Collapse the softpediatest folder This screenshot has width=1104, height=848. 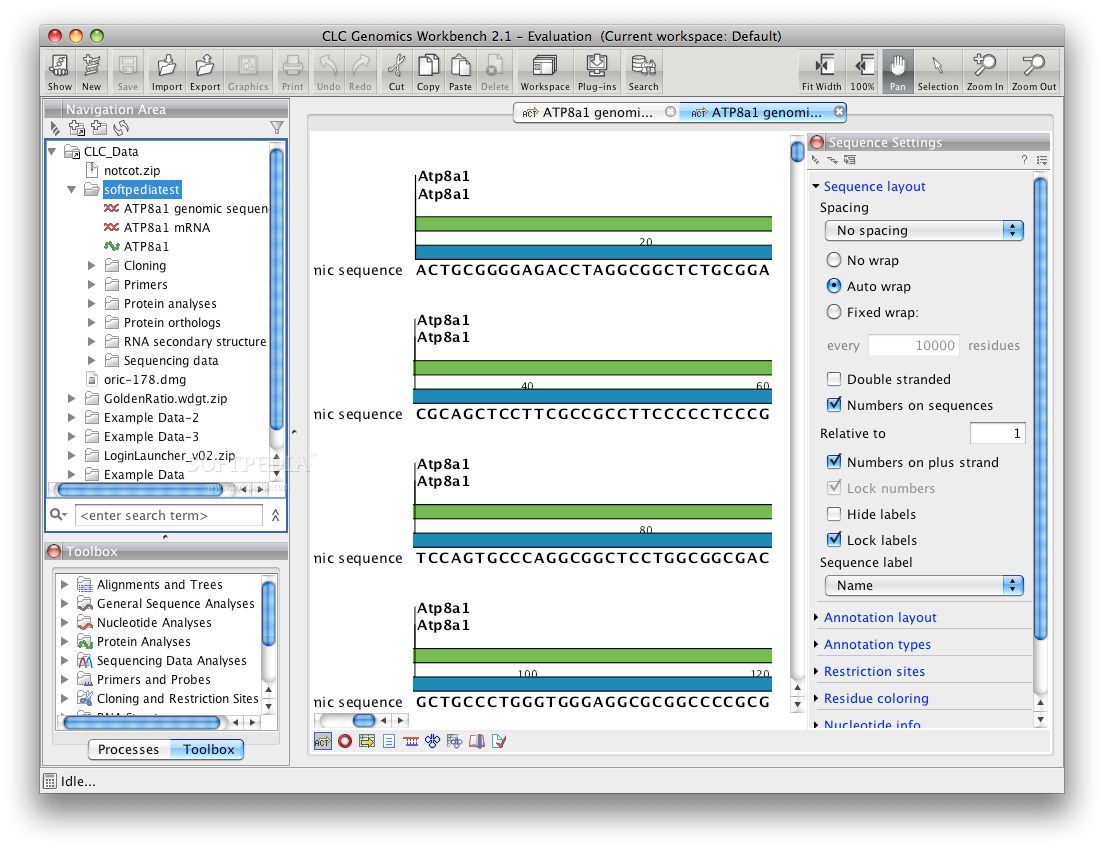(x=71, y=189)
